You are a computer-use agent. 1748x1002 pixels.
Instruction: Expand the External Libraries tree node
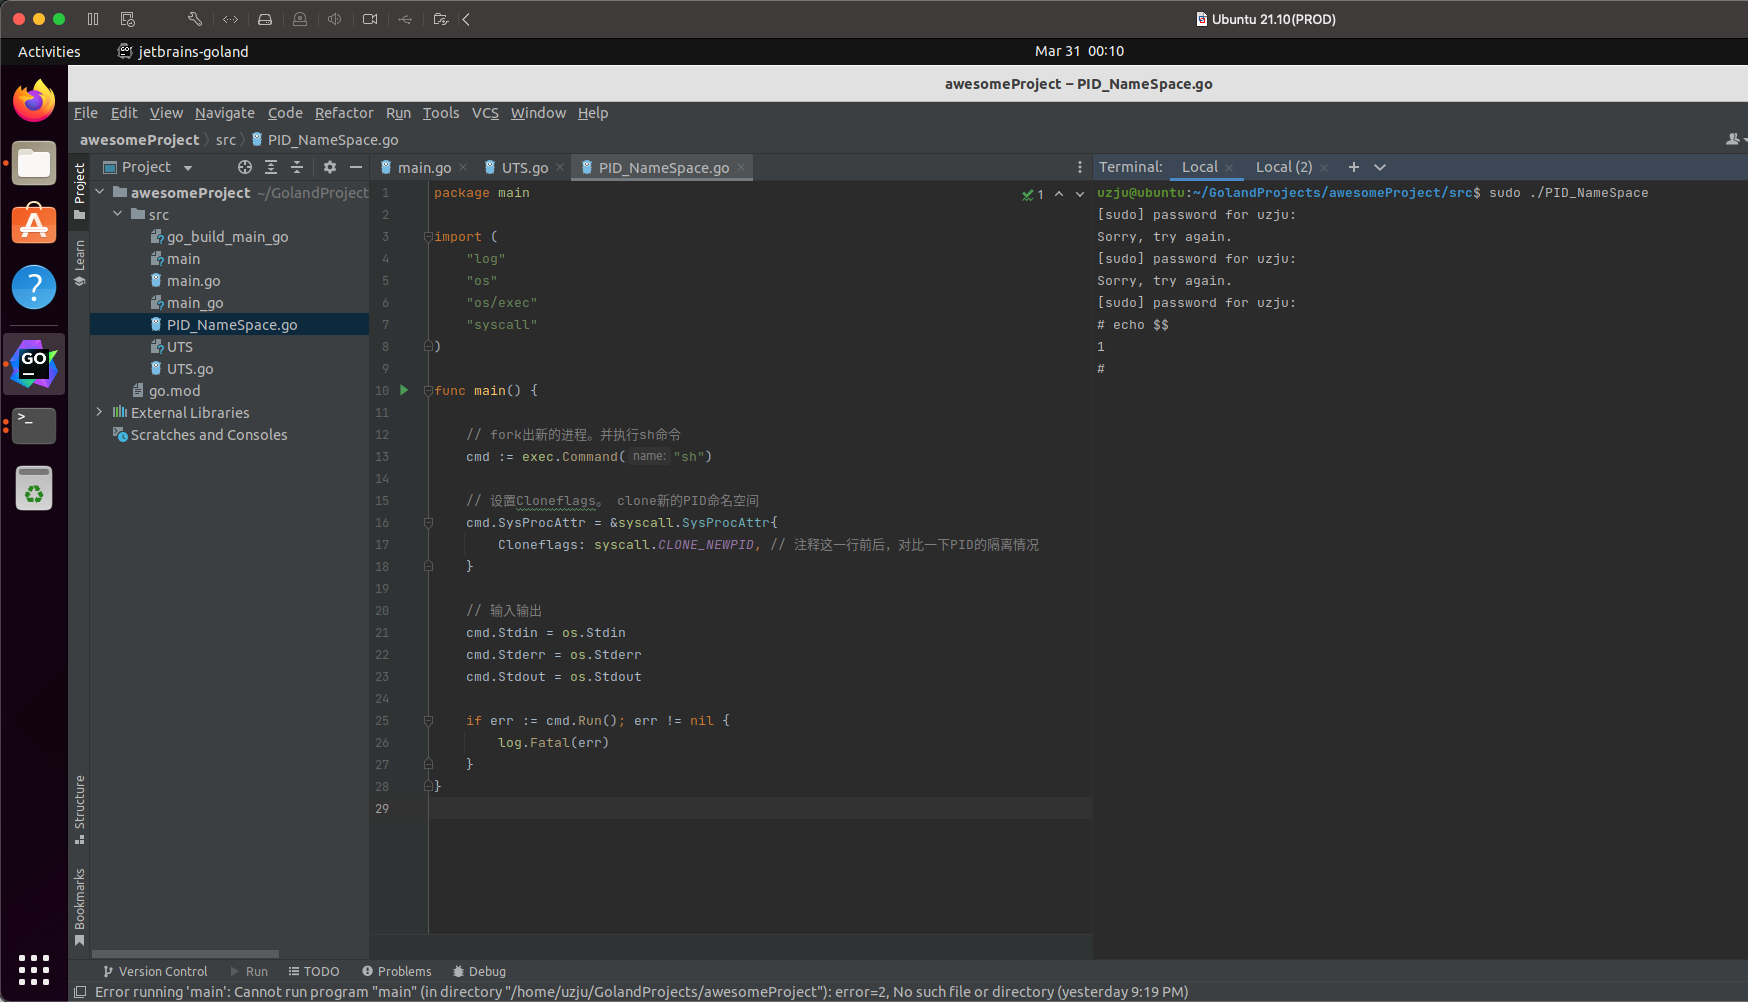(99, 412)
